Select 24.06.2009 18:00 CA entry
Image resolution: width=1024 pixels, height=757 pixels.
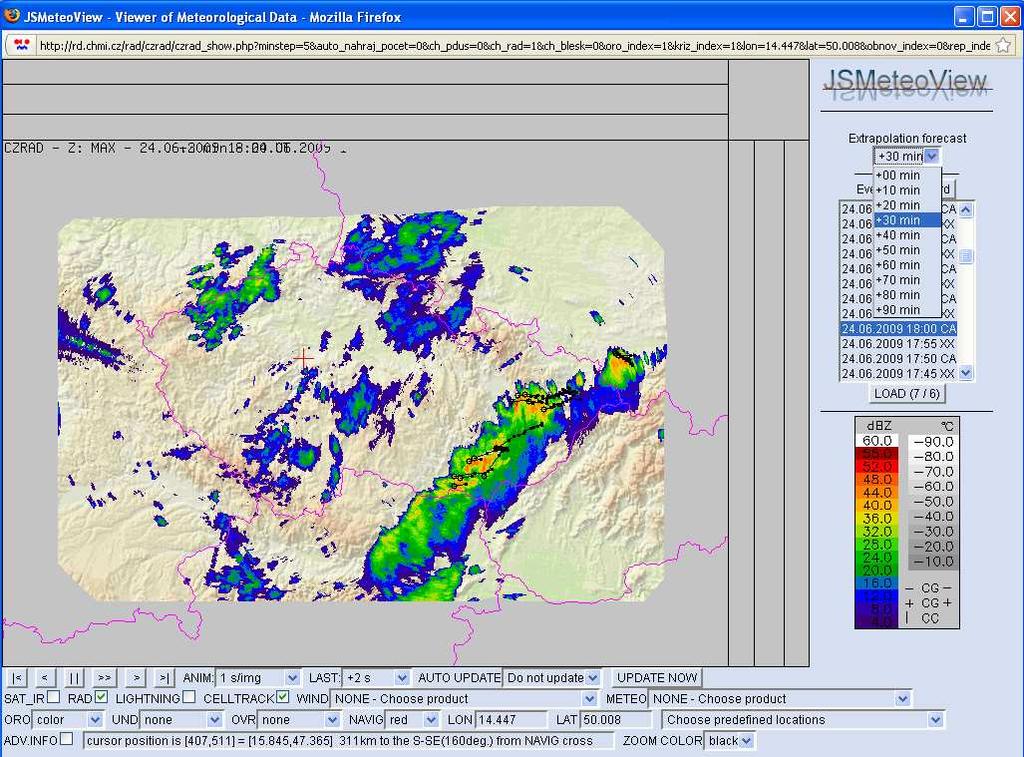point(899,329)
